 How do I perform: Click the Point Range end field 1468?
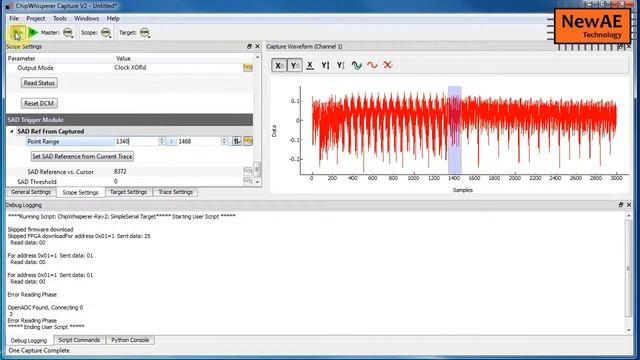point(199,141)
